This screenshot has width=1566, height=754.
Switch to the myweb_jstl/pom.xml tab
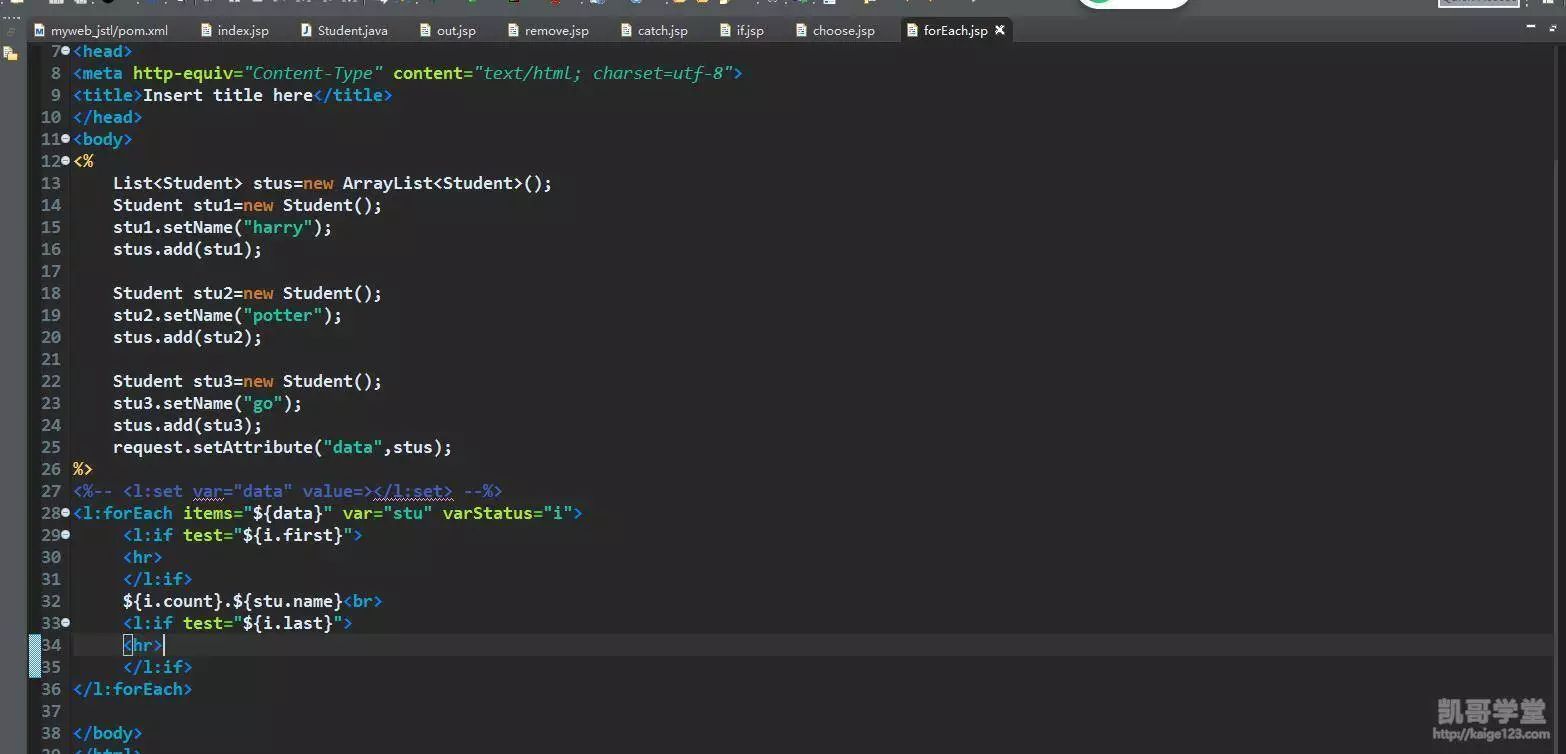pos(100,31)
